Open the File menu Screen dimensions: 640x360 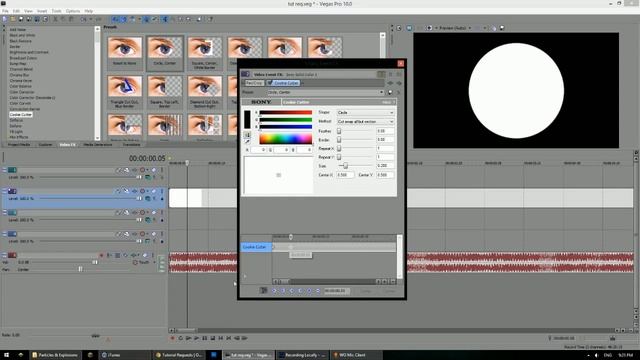[x=5, y=11]
